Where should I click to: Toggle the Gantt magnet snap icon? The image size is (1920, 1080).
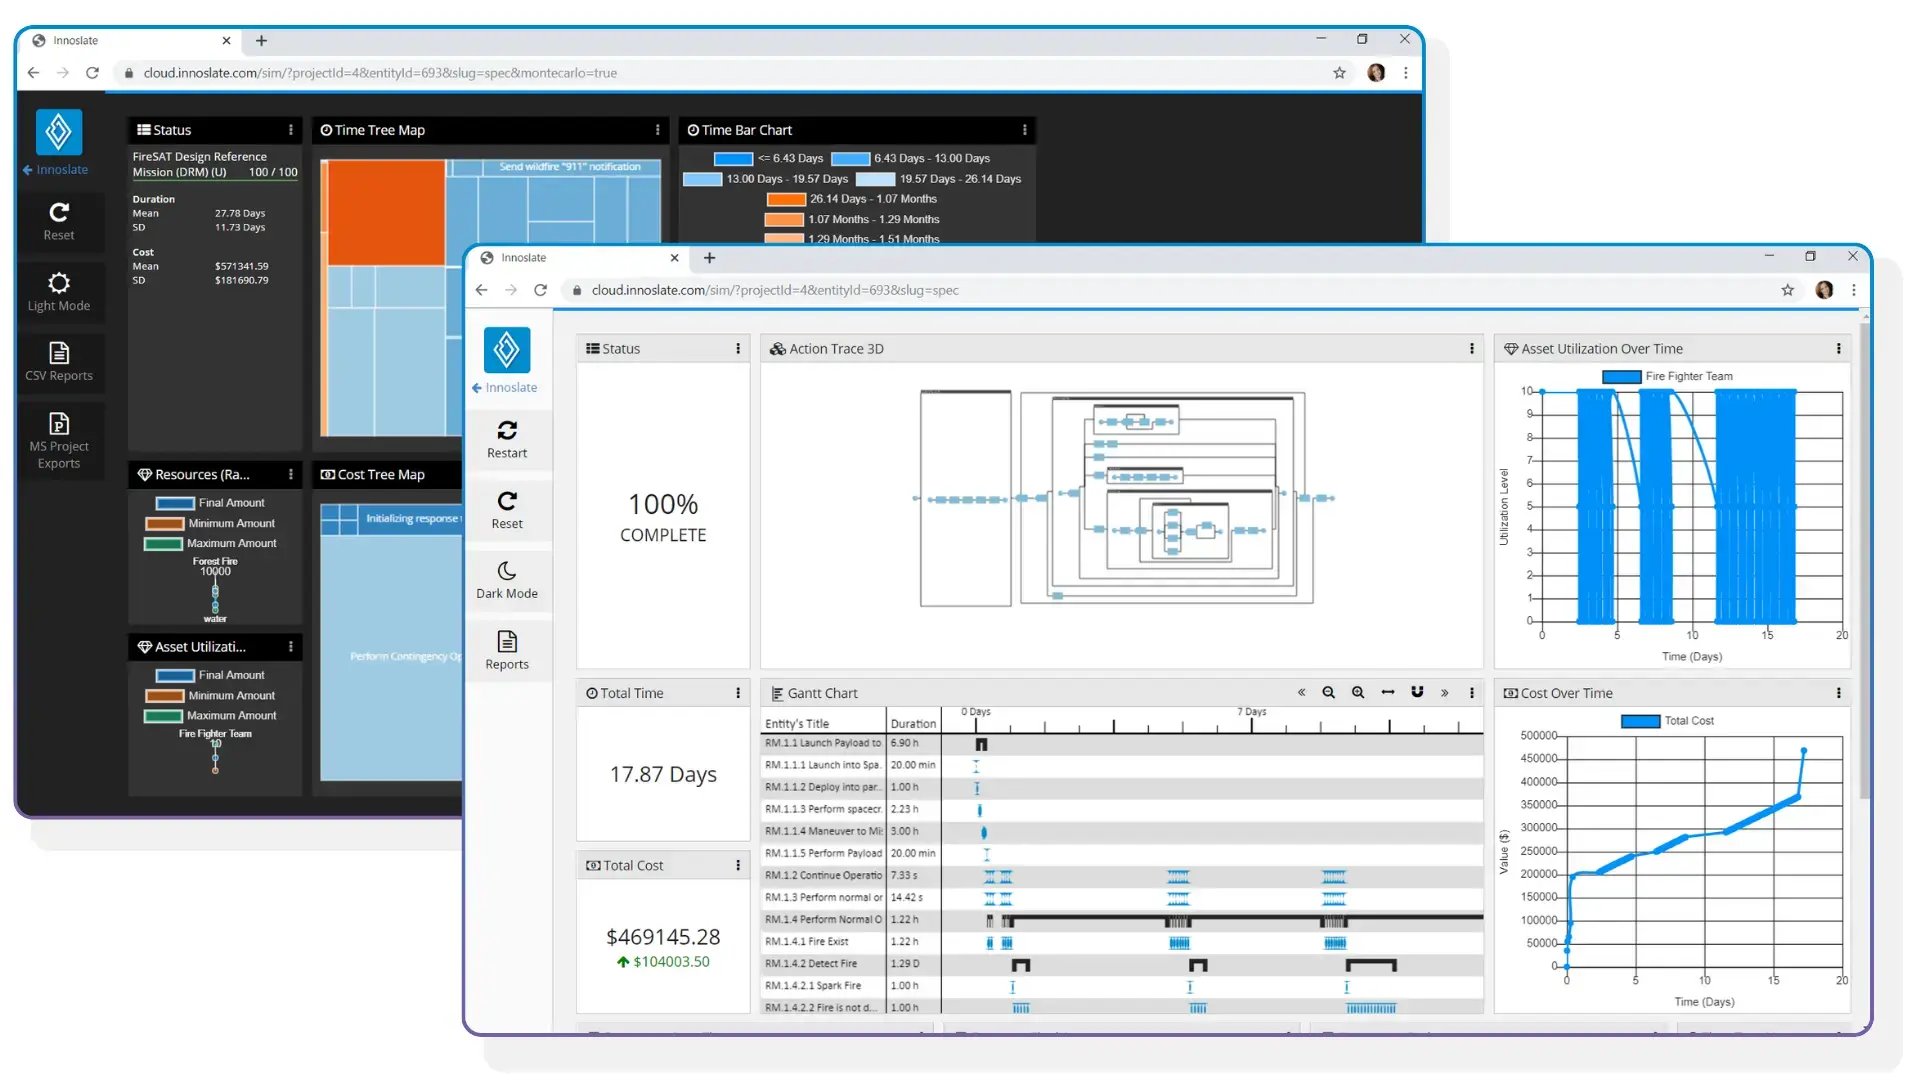[1417, 692]
